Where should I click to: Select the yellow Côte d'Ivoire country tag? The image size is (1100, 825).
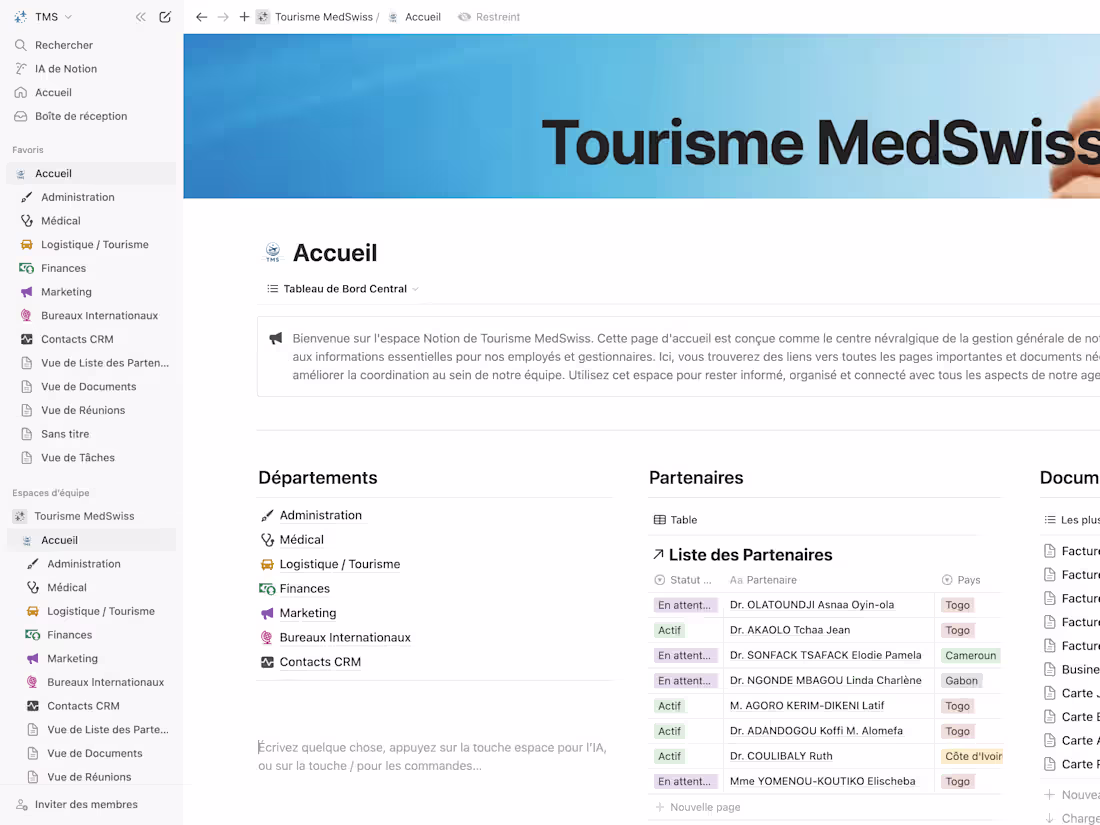coord(972,755)
